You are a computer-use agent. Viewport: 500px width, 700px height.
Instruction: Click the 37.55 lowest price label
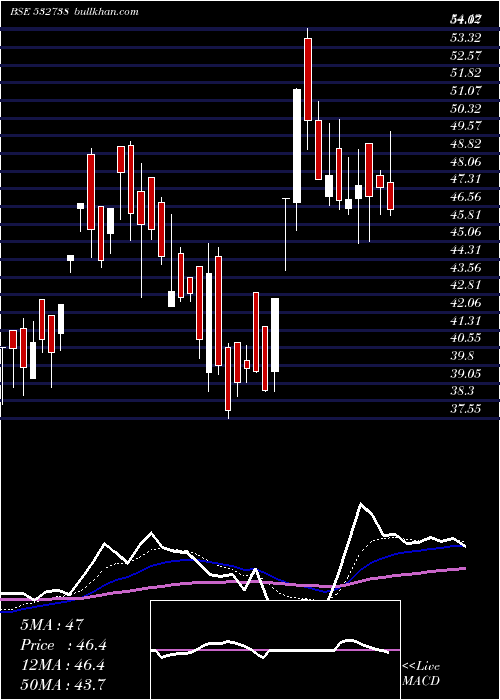pyautogui.click(x=466, y=408)
